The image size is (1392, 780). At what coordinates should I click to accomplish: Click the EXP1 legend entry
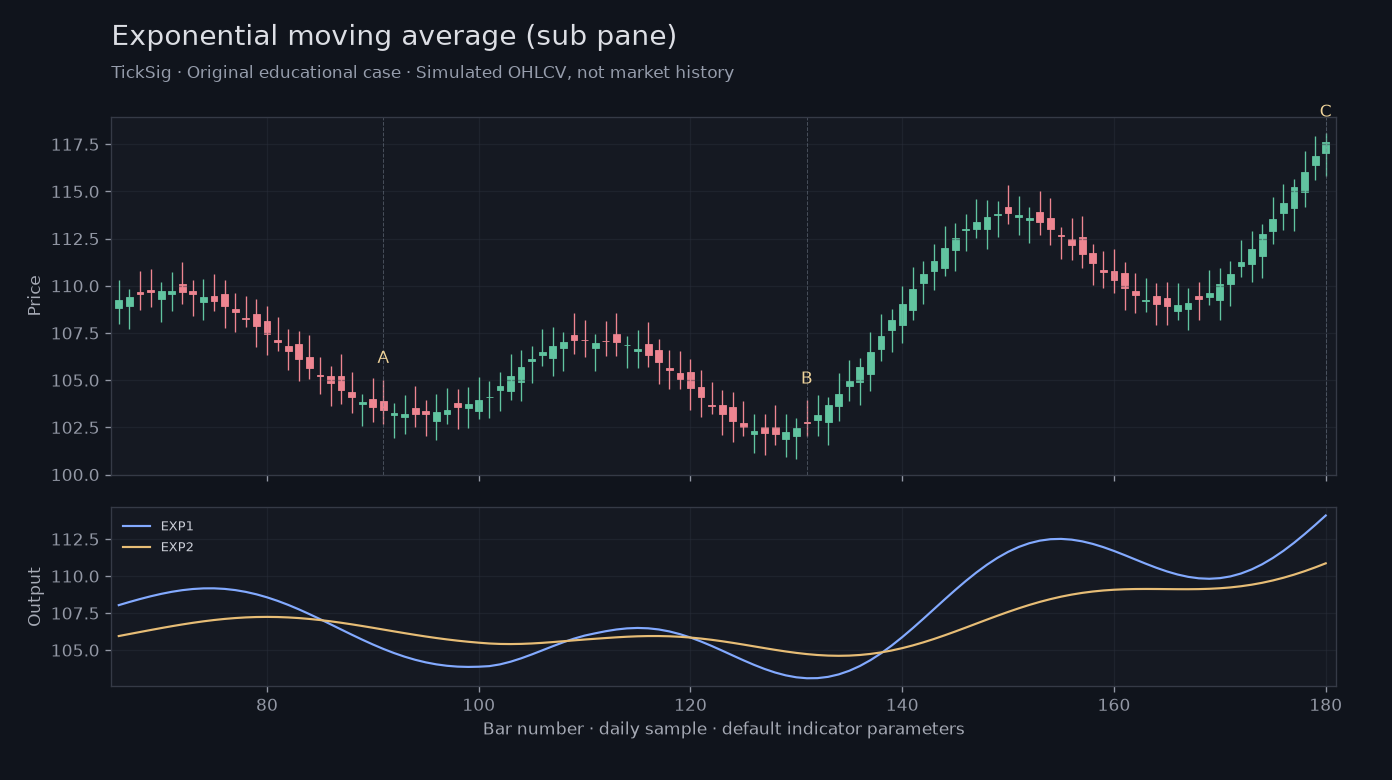pyautogui.click(x=158, y=526)
